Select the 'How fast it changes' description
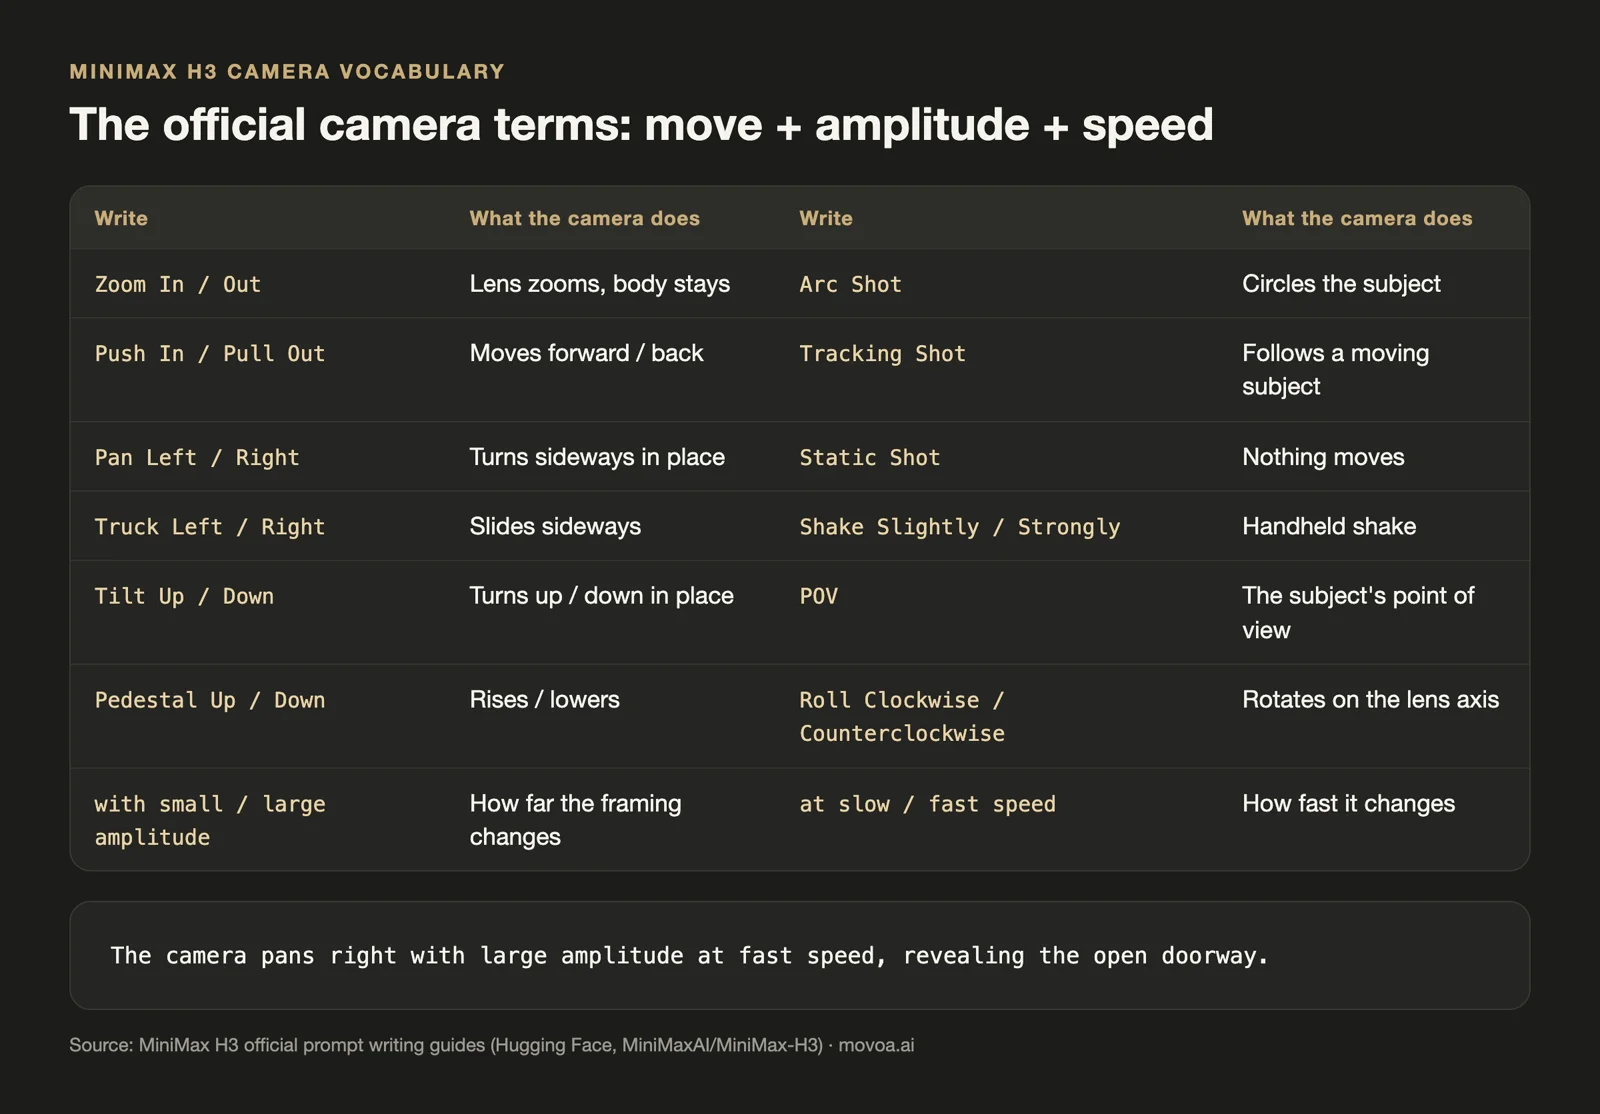Image resolution: width=1600 pixels, height=1114 pixels. 1348,804
